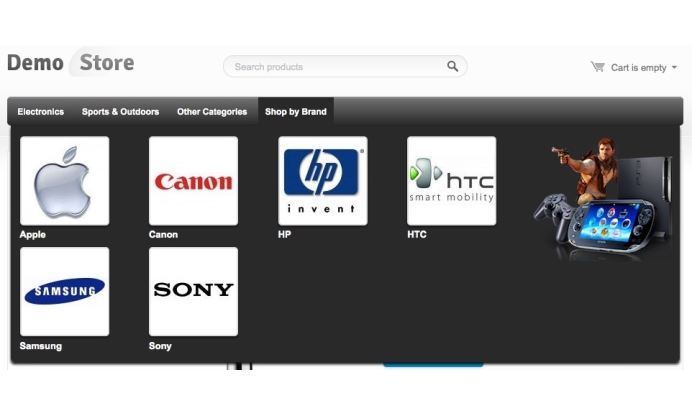
Task: Click the search magnifier icon
Action: [452, 66]
